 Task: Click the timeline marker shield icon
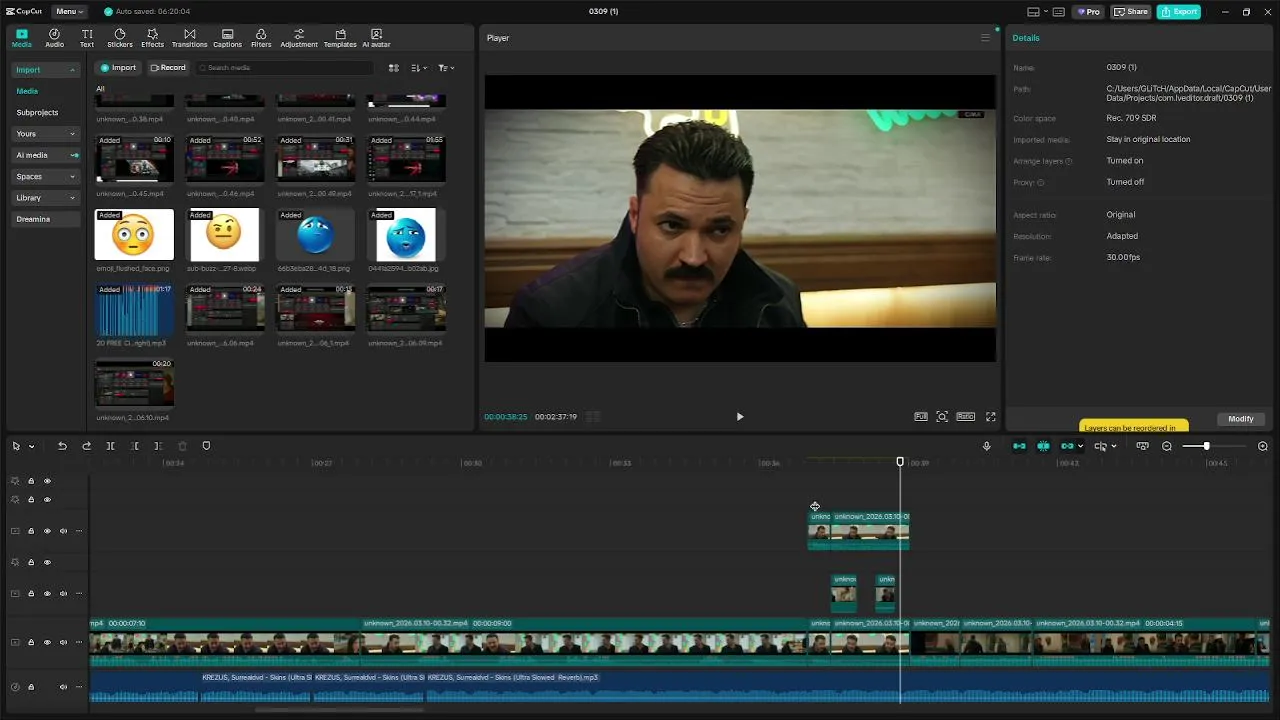[206, 446]
